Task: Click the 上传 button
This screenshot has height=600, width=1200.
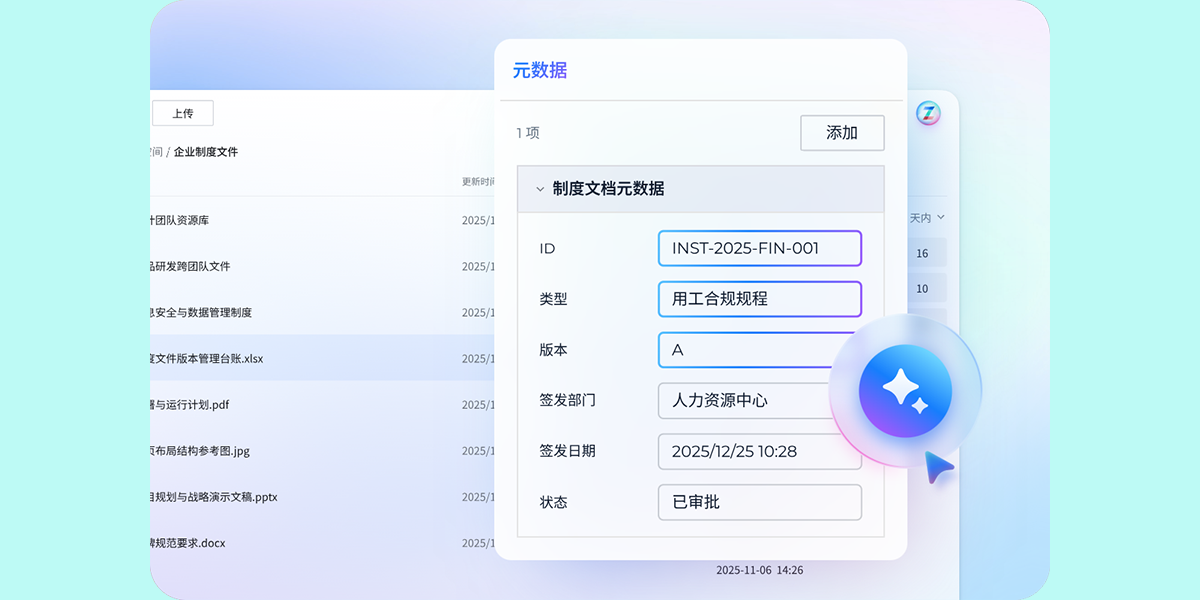Action: coord(182,113)
